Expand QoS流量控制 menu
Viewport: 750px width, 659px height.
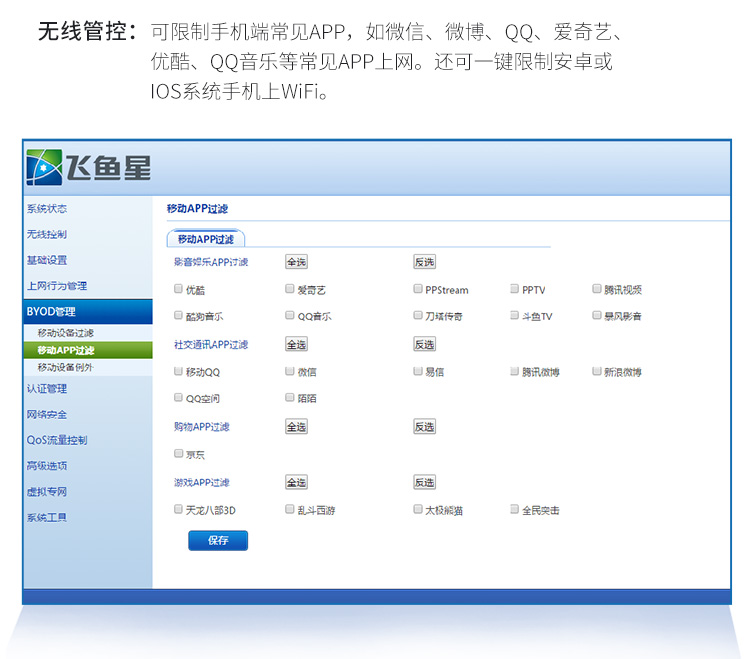(57, 440)
